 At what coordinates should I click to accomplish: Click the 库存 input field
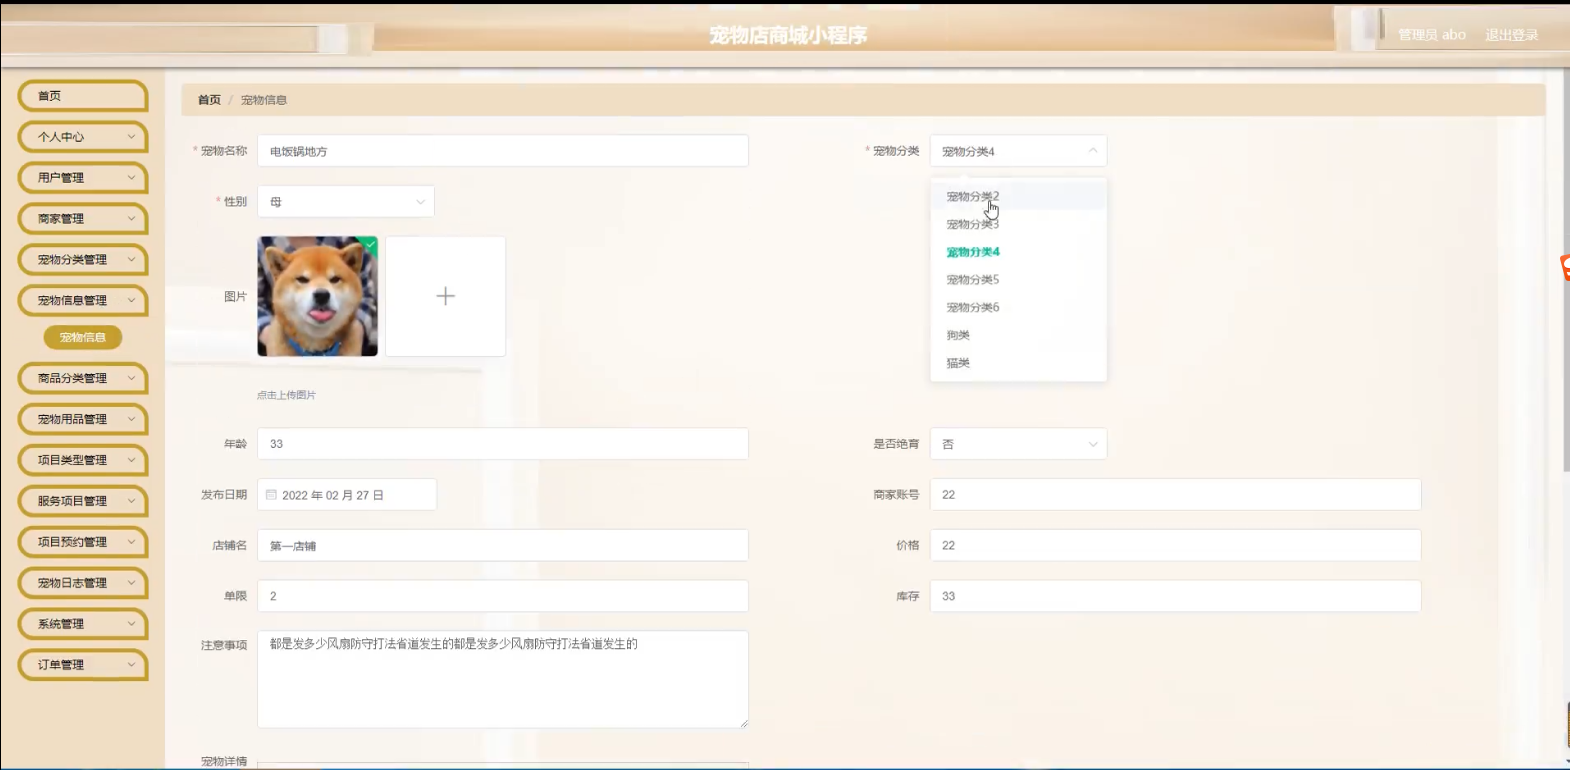point(1175,596)
